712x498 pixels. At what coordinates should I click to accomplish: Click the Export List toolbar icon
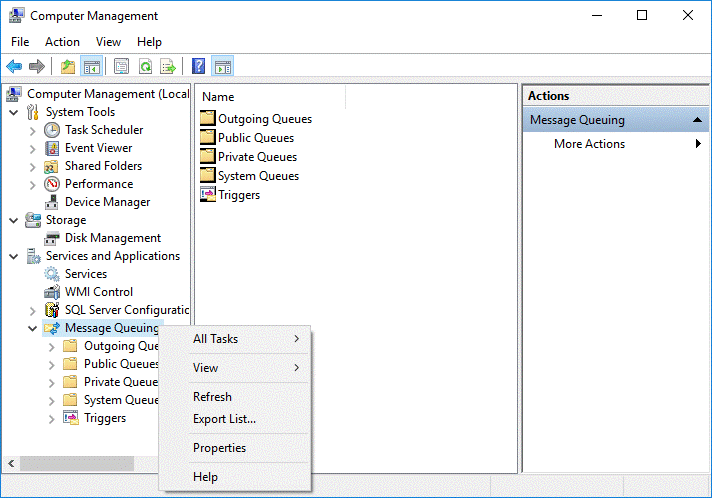tap(168, 67)
